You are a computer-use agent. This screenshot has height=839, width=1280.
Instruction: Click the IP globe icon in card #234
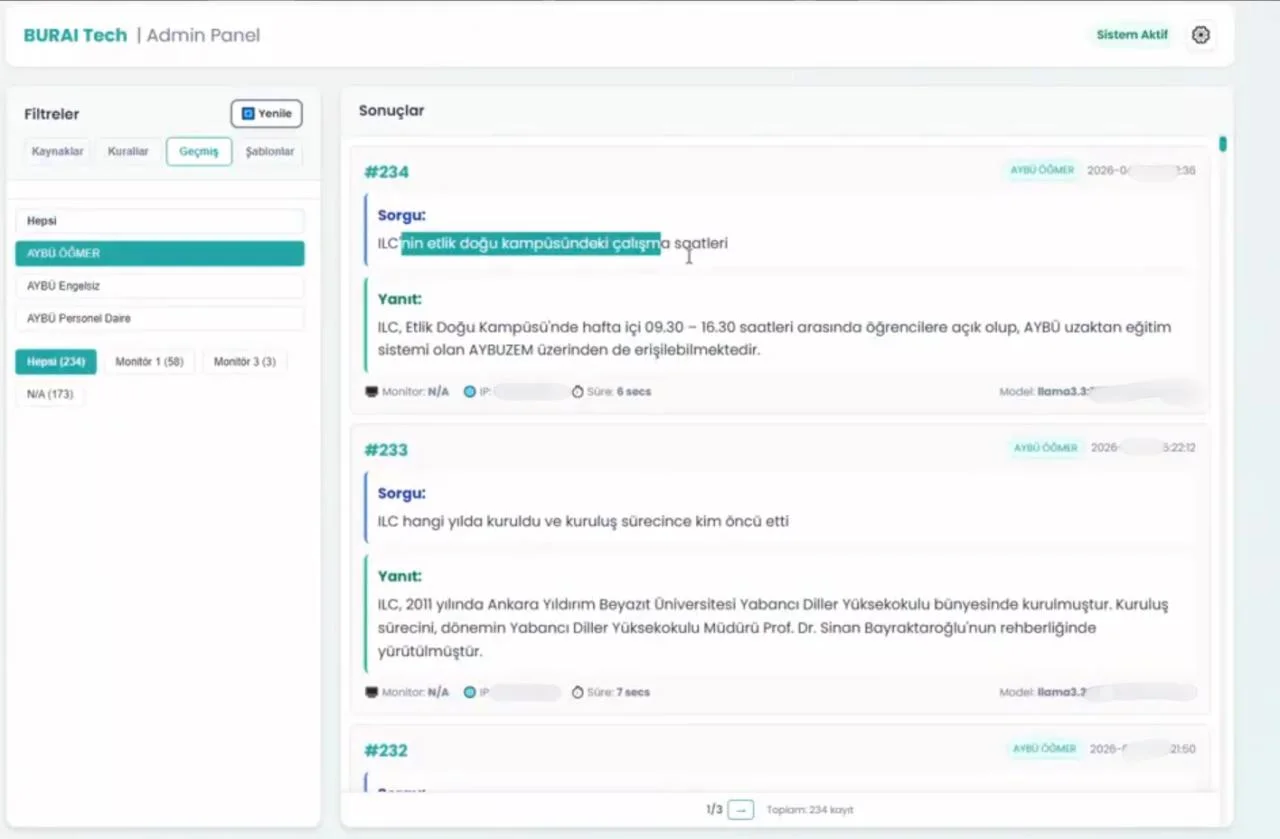(x=470, y=392)
